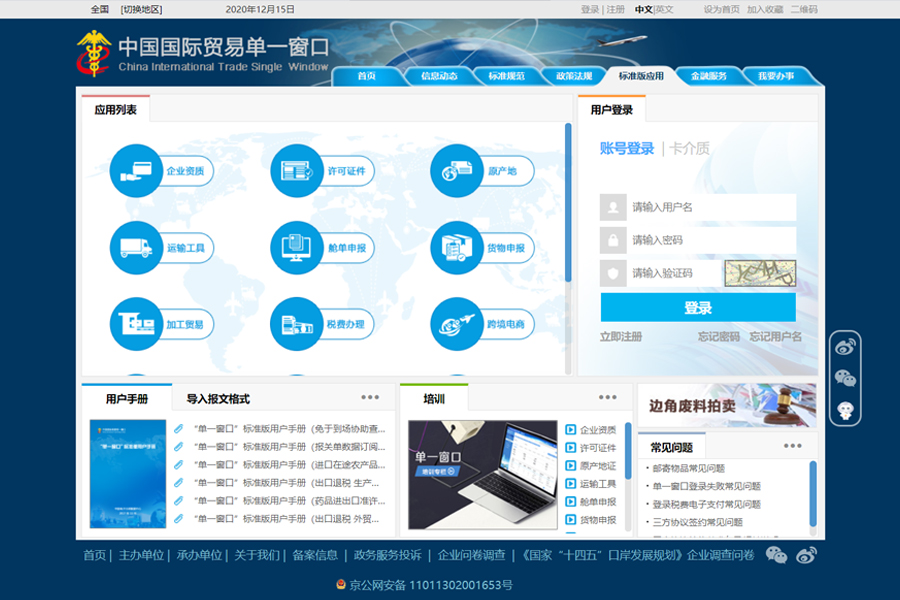Open the 金融服务 navigation tab
Viewport: 900px width, 600px height.
[709, 76]
